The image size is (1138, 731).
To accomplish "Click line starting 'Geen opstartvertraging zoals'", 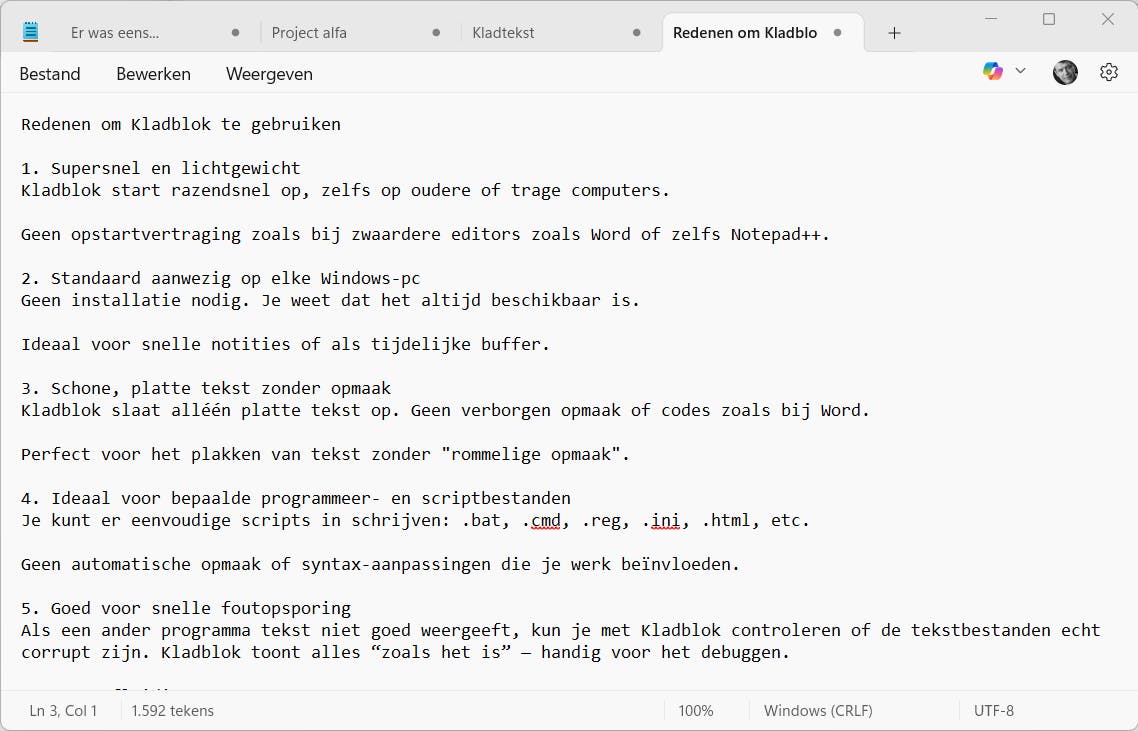I will point(425,234).
